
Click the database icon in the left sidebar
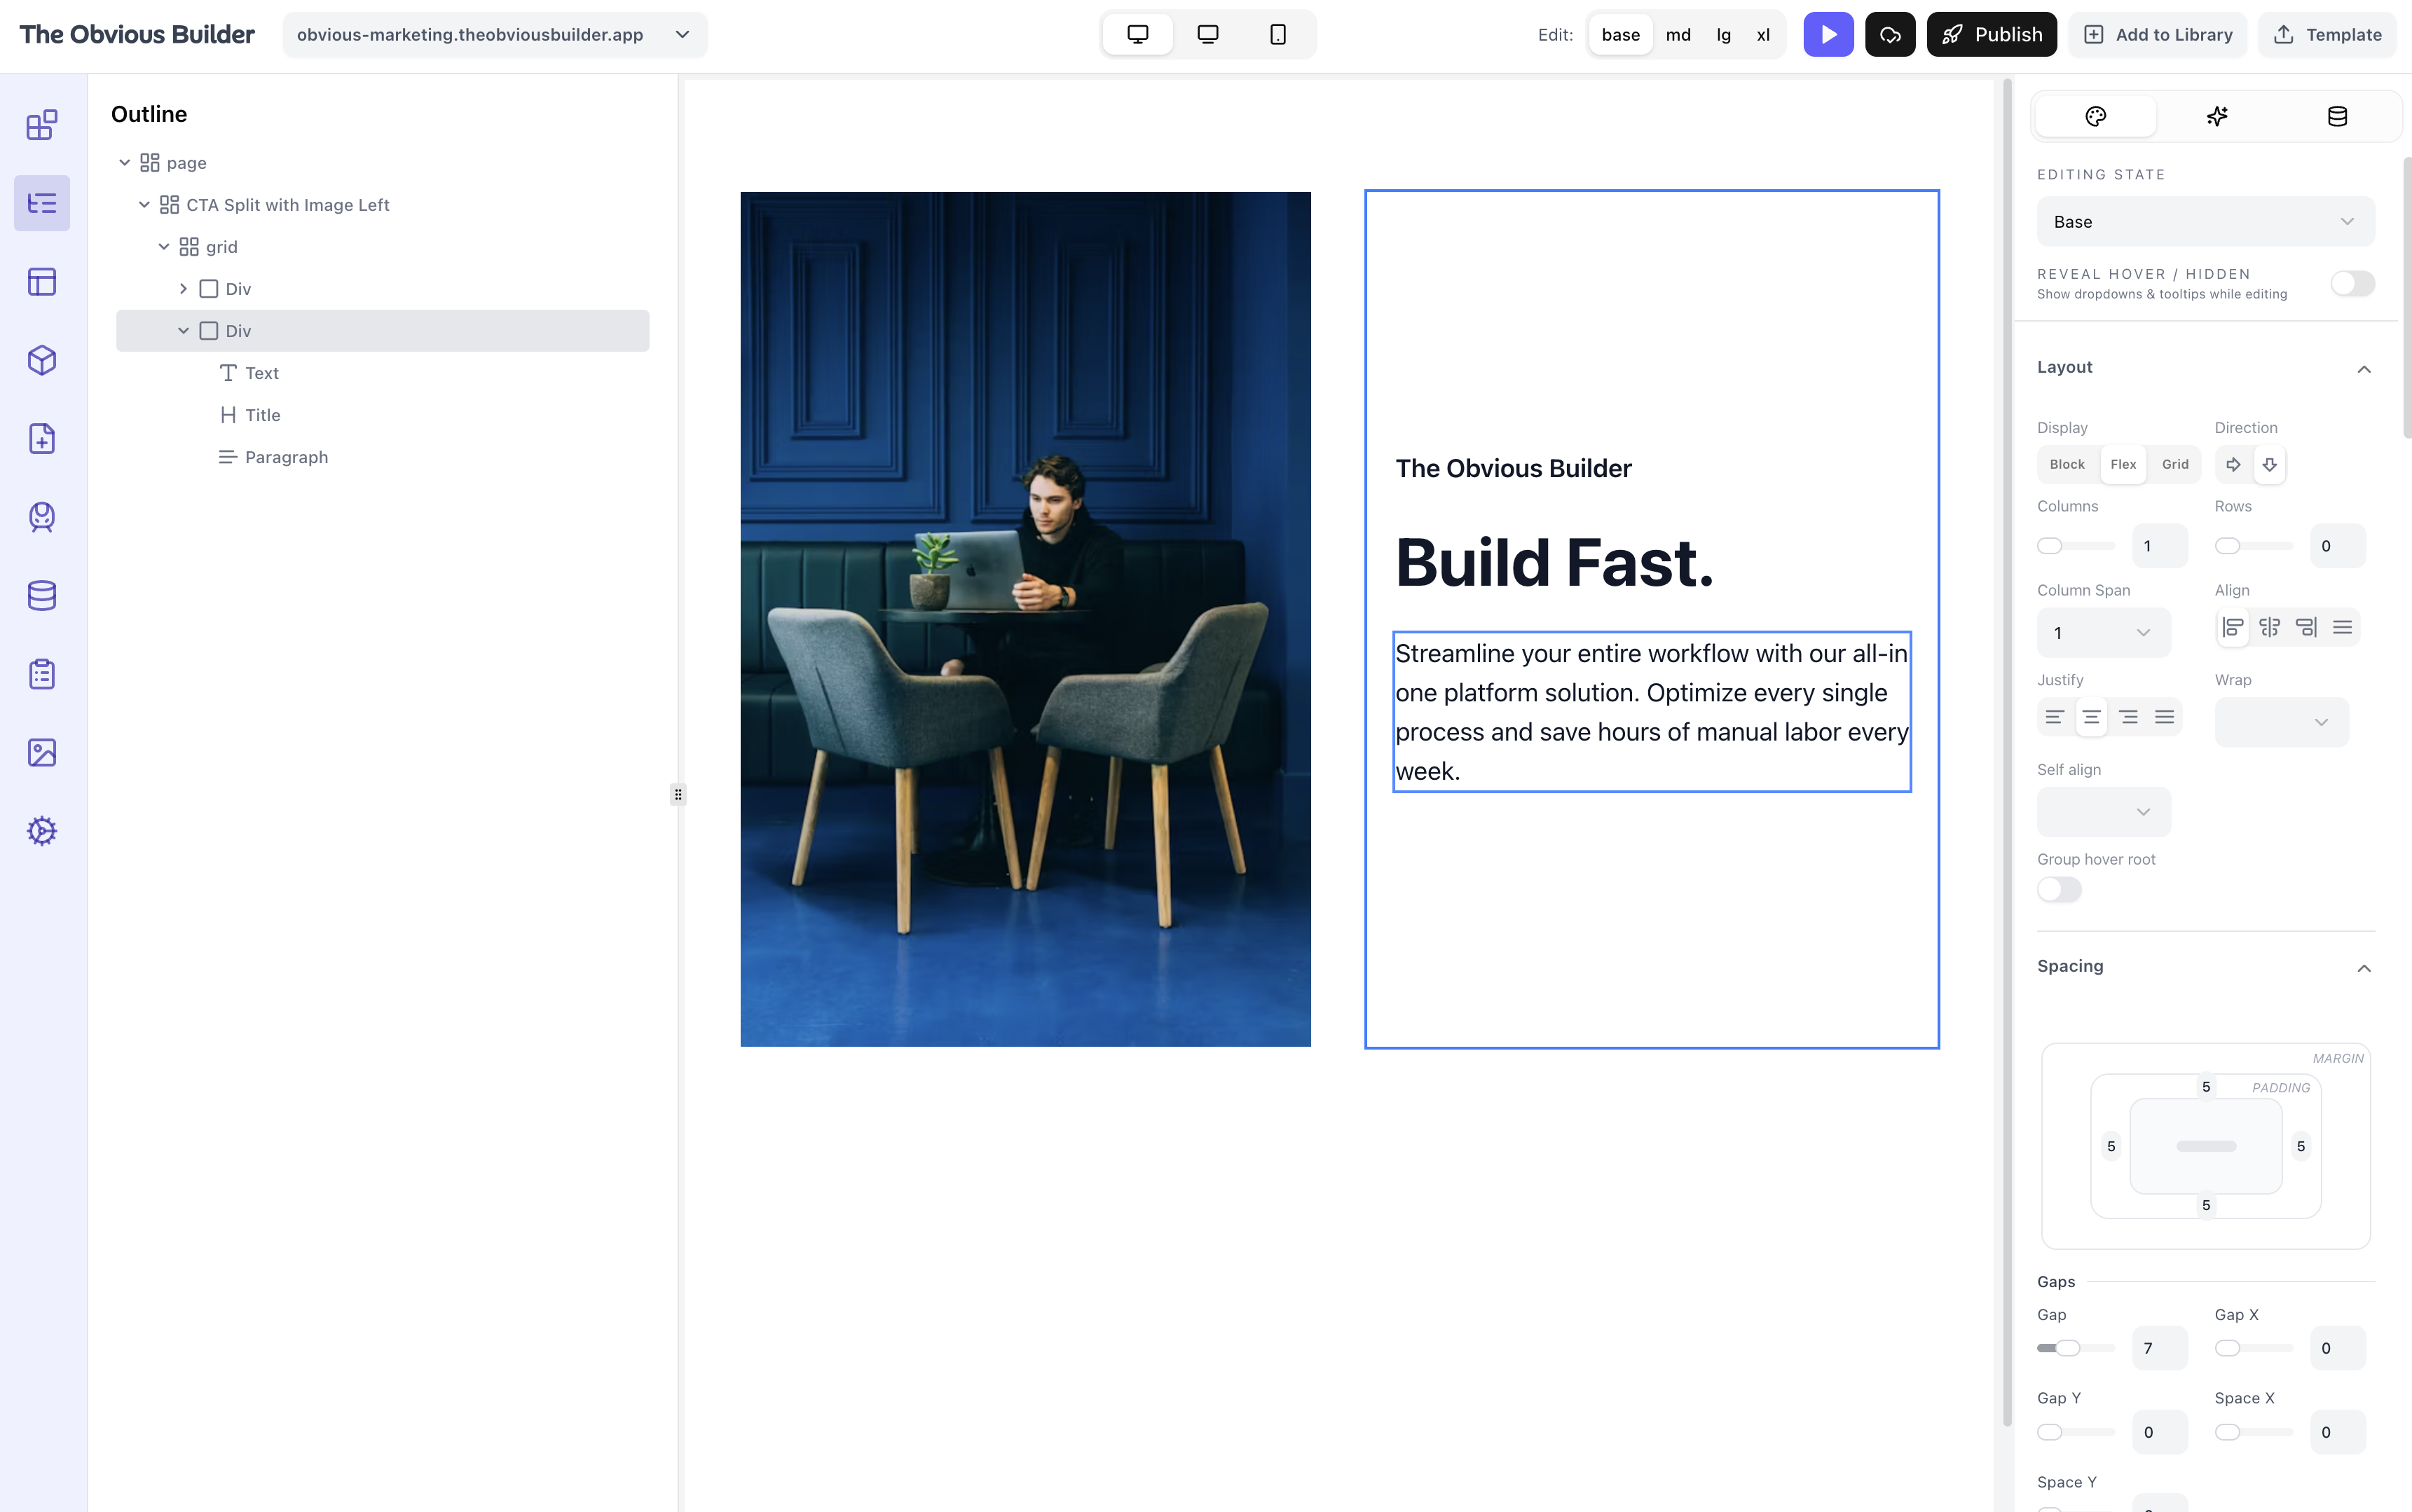tap(42, 595)
